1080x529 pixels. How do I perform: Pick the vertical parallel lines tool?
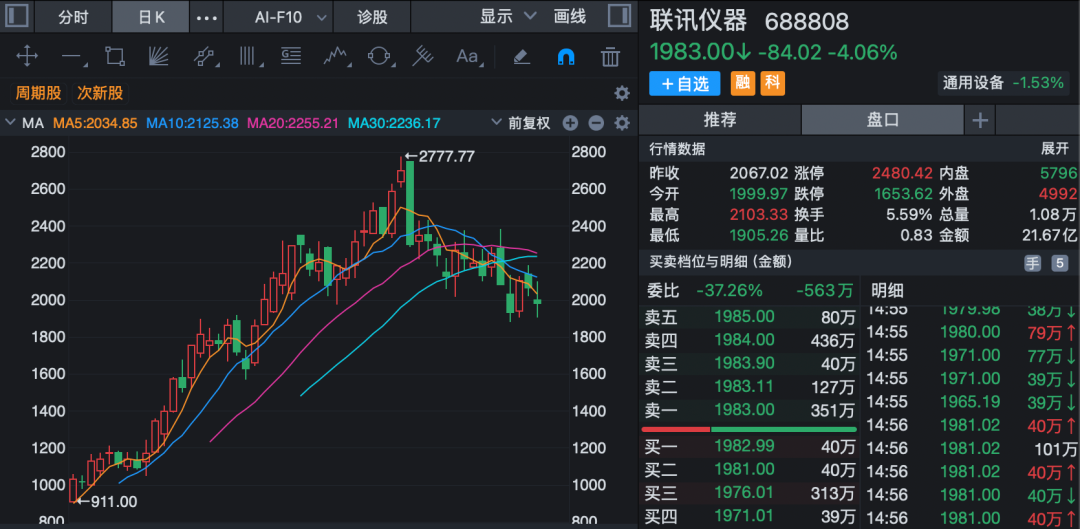point(247,56)
